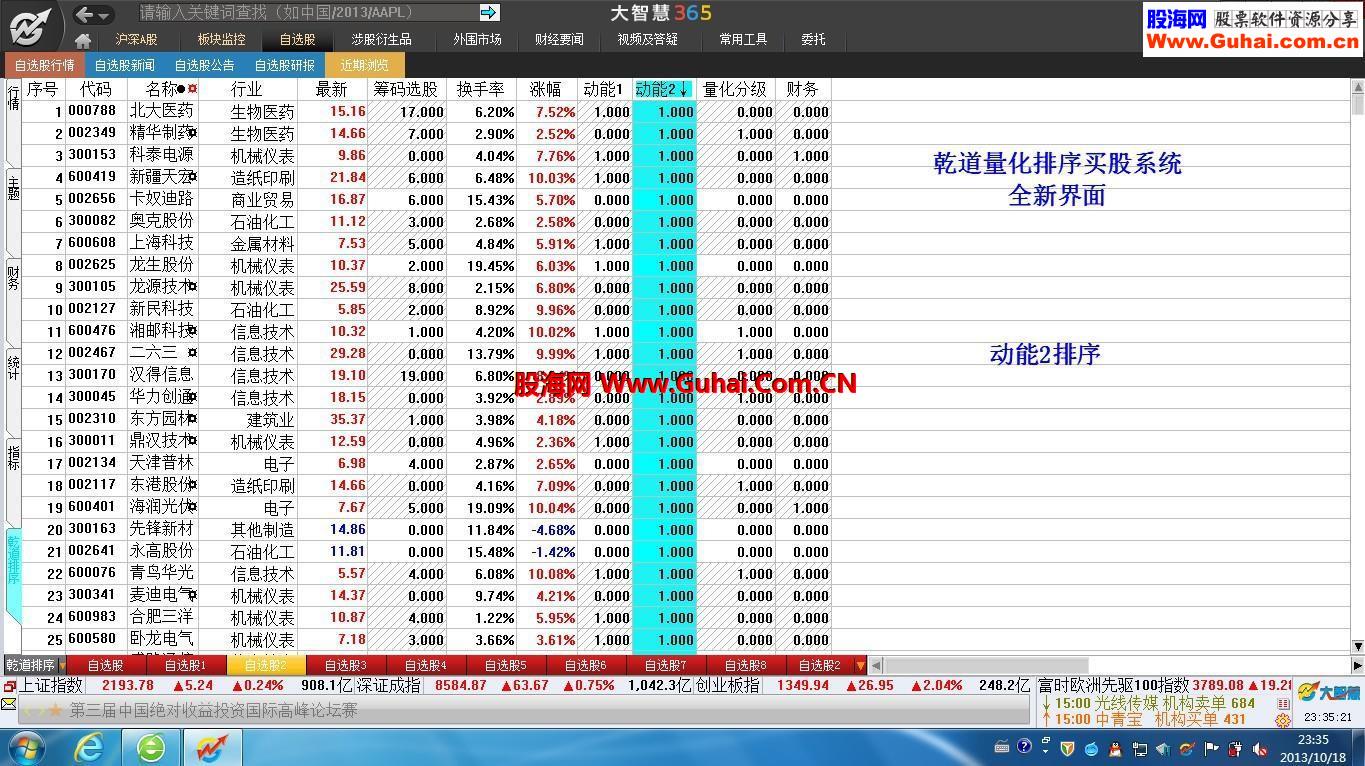Image resolution: width=1365 pixels, height=766 pixels.
Task: Switch to 自选股公告 tab
Action: (204, 65)
